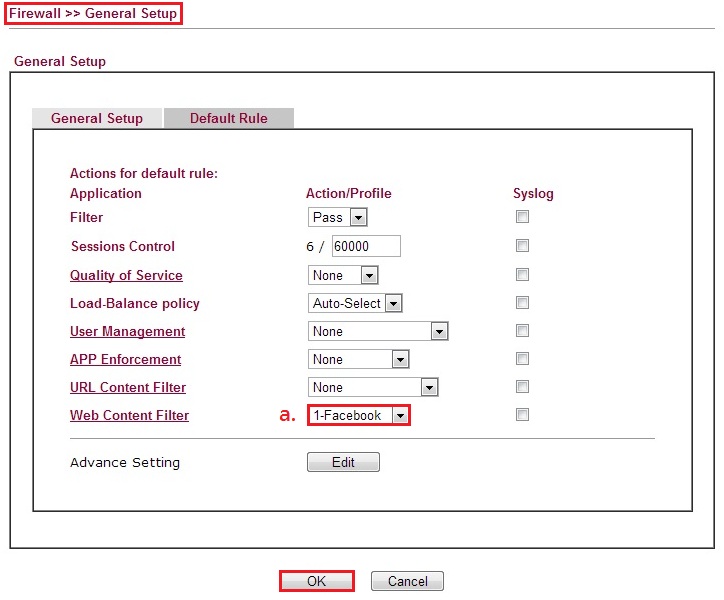The width and height of the screenshot is (724, 600).
Task: Click the Sessions Control input field
Action: [x=365, y=246]
